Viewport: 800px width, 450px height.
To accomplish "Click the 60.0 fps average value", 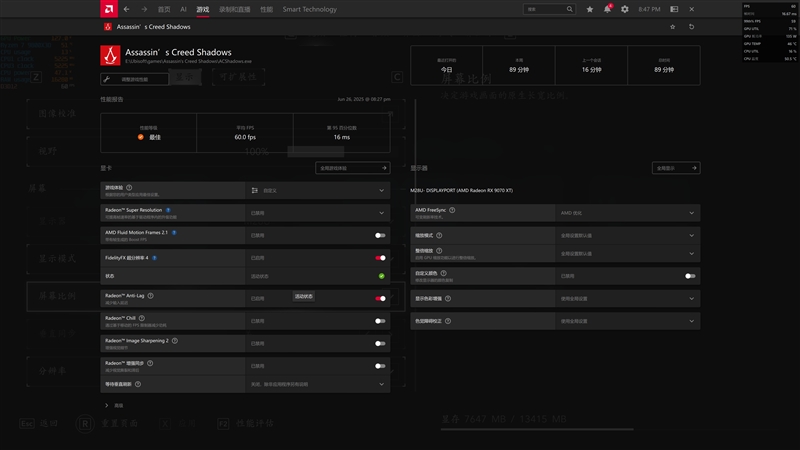I will pyautogui.click(x=245, y=137).
